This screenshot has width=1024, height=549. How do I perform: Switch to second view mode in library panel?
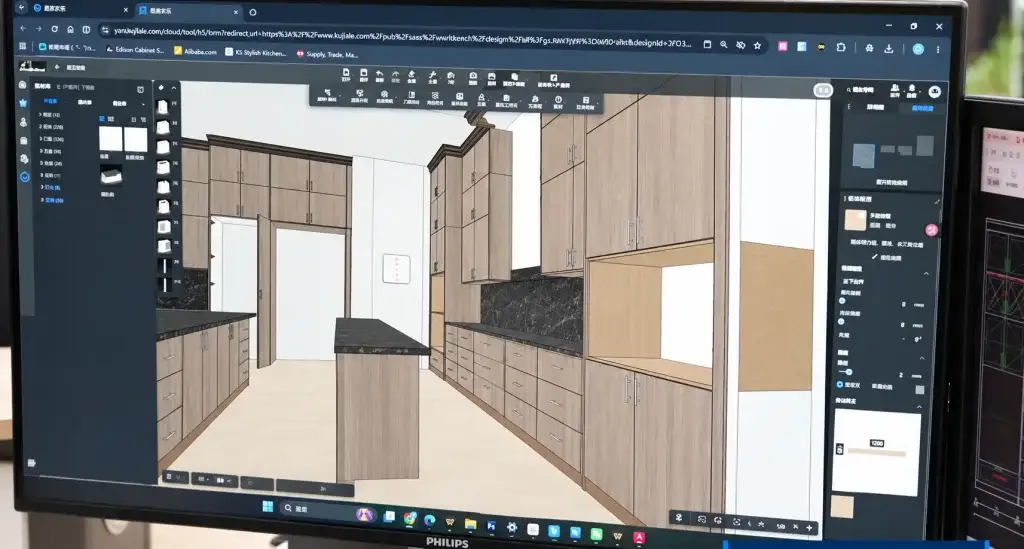pos(110,119)
